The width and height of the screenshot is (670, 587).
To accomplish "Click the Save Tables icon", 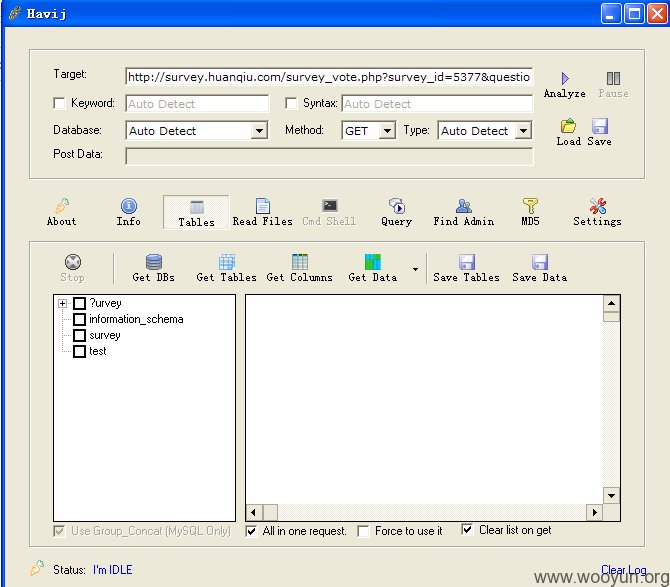I will pyautogui.click(x=466, y=262).
